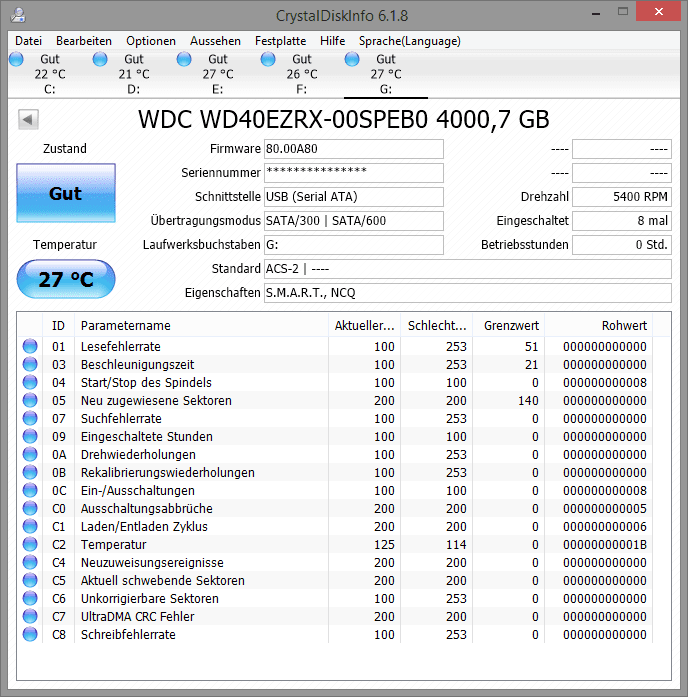The width and height of the screenshot is (688, 697).
Task: Click threshold value 140
Action: click(x=528, y=401)
